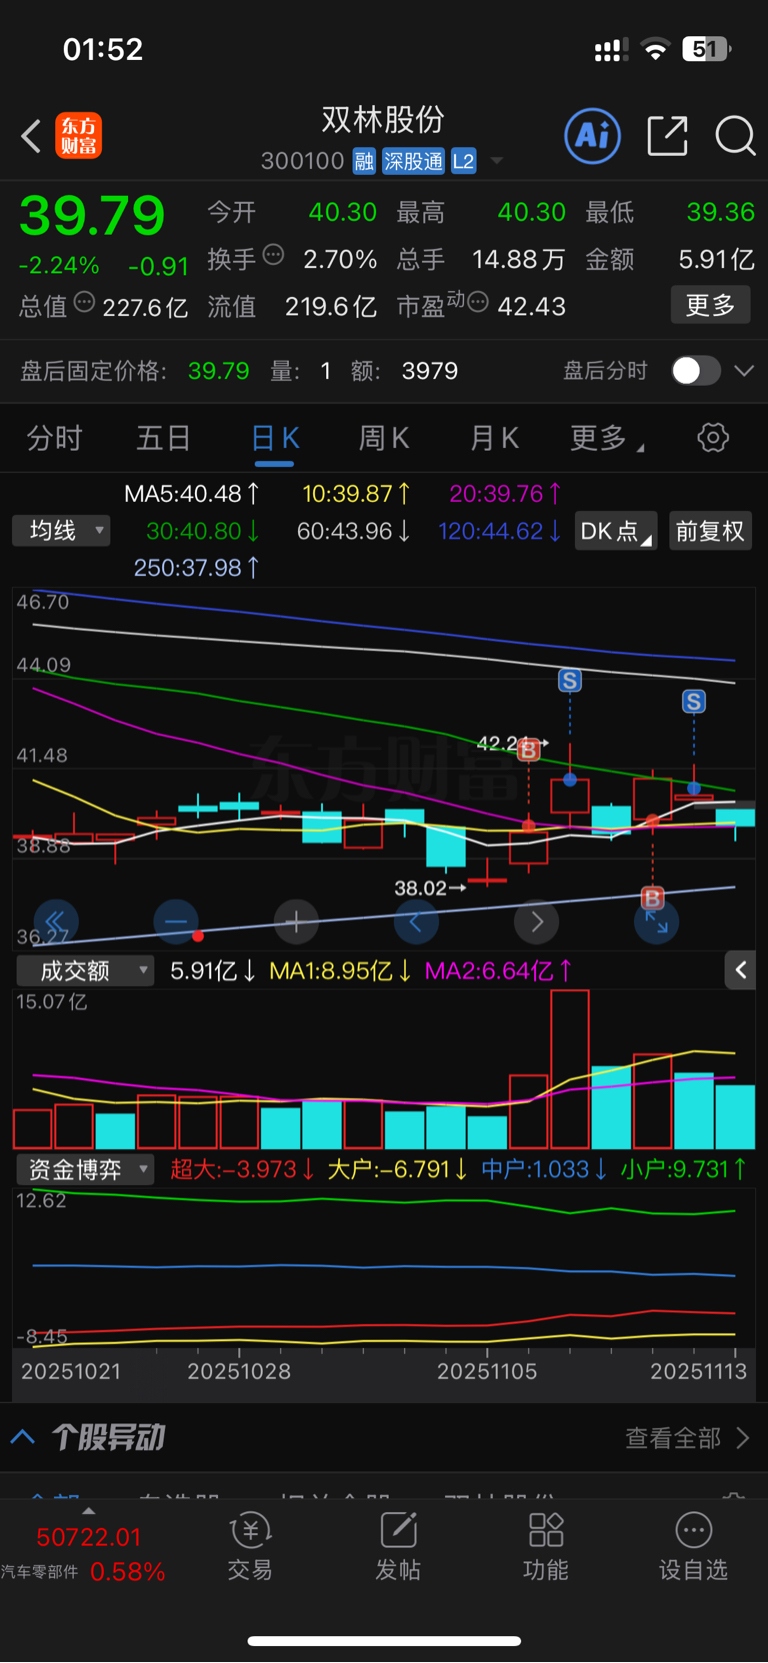Go back using the left arrow
The image size is (768, 1663).
[x=31, y=136]
